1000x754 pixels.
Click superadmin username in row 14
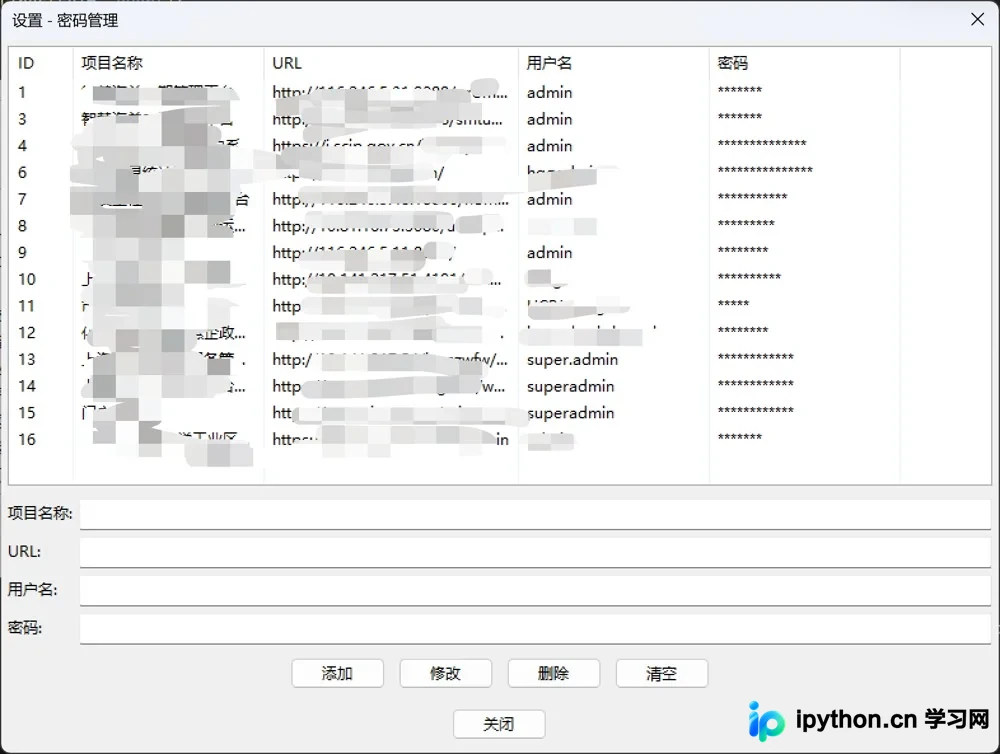[570, 387]
